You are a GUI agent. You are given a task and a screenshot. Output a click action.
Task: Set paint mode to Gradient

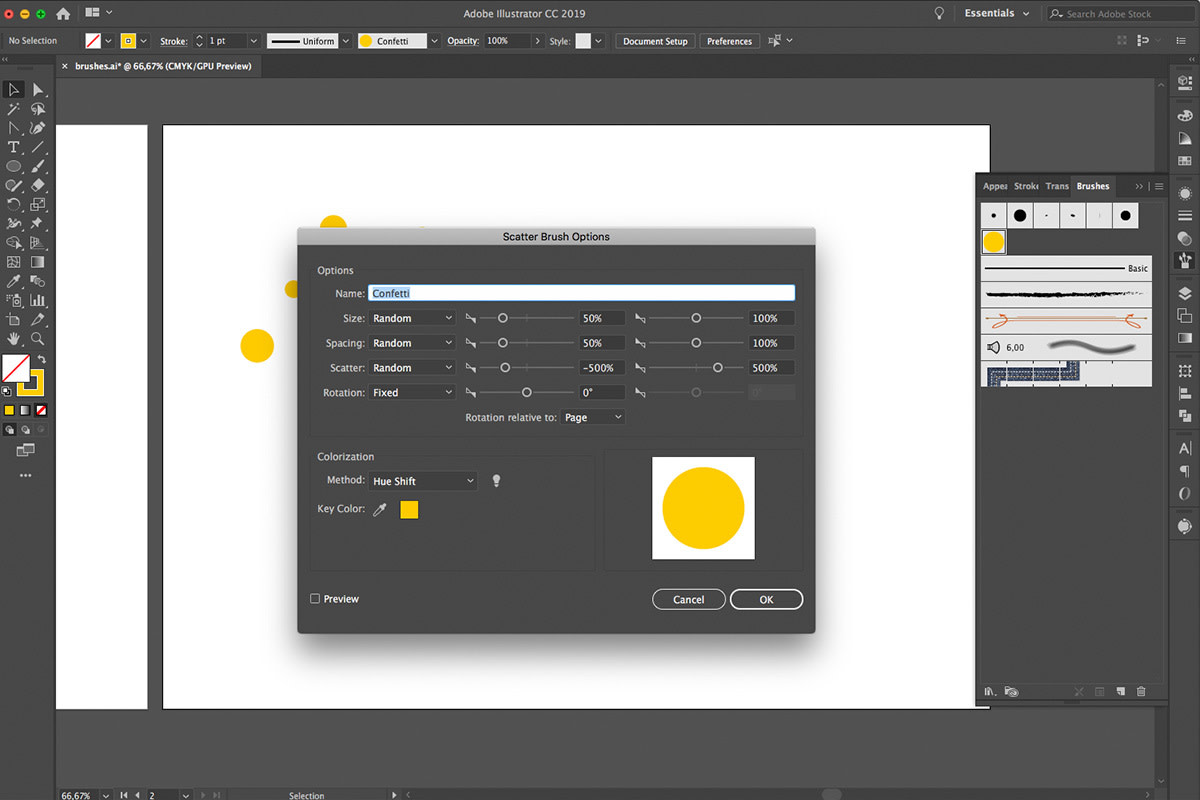pos(26,410)
